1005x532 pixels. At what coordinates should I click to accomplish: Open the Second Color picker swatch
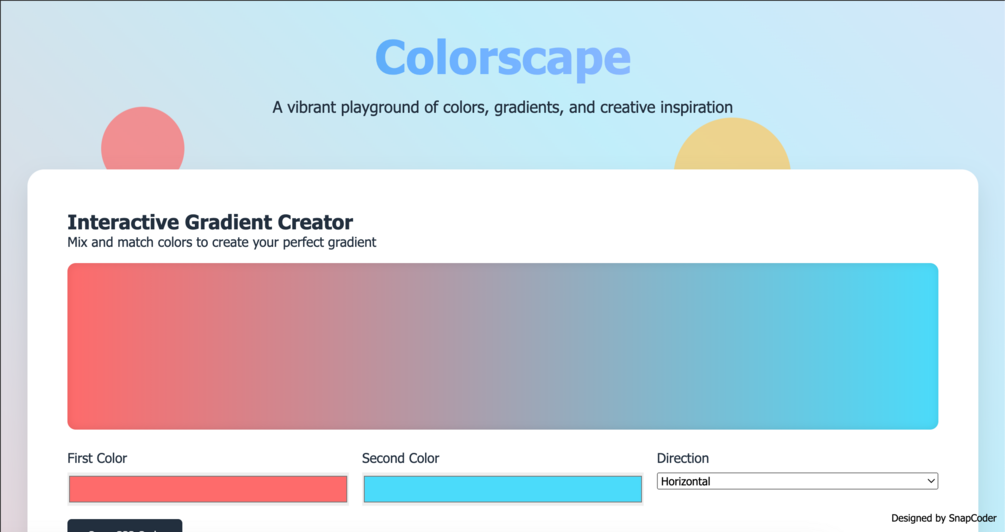[502, 489]
